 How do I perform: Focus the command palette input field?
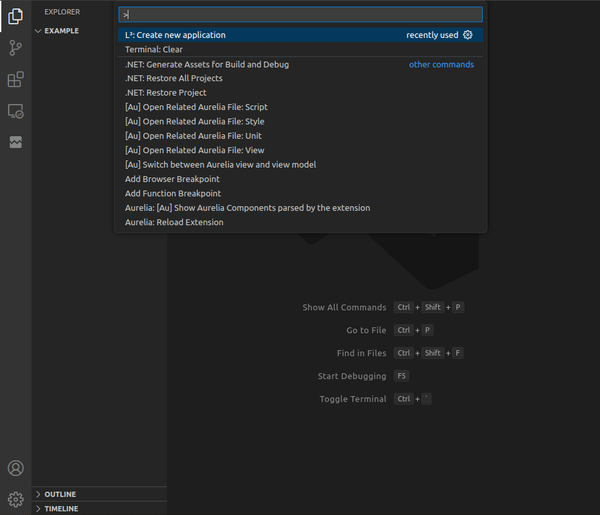click(300, 15)
